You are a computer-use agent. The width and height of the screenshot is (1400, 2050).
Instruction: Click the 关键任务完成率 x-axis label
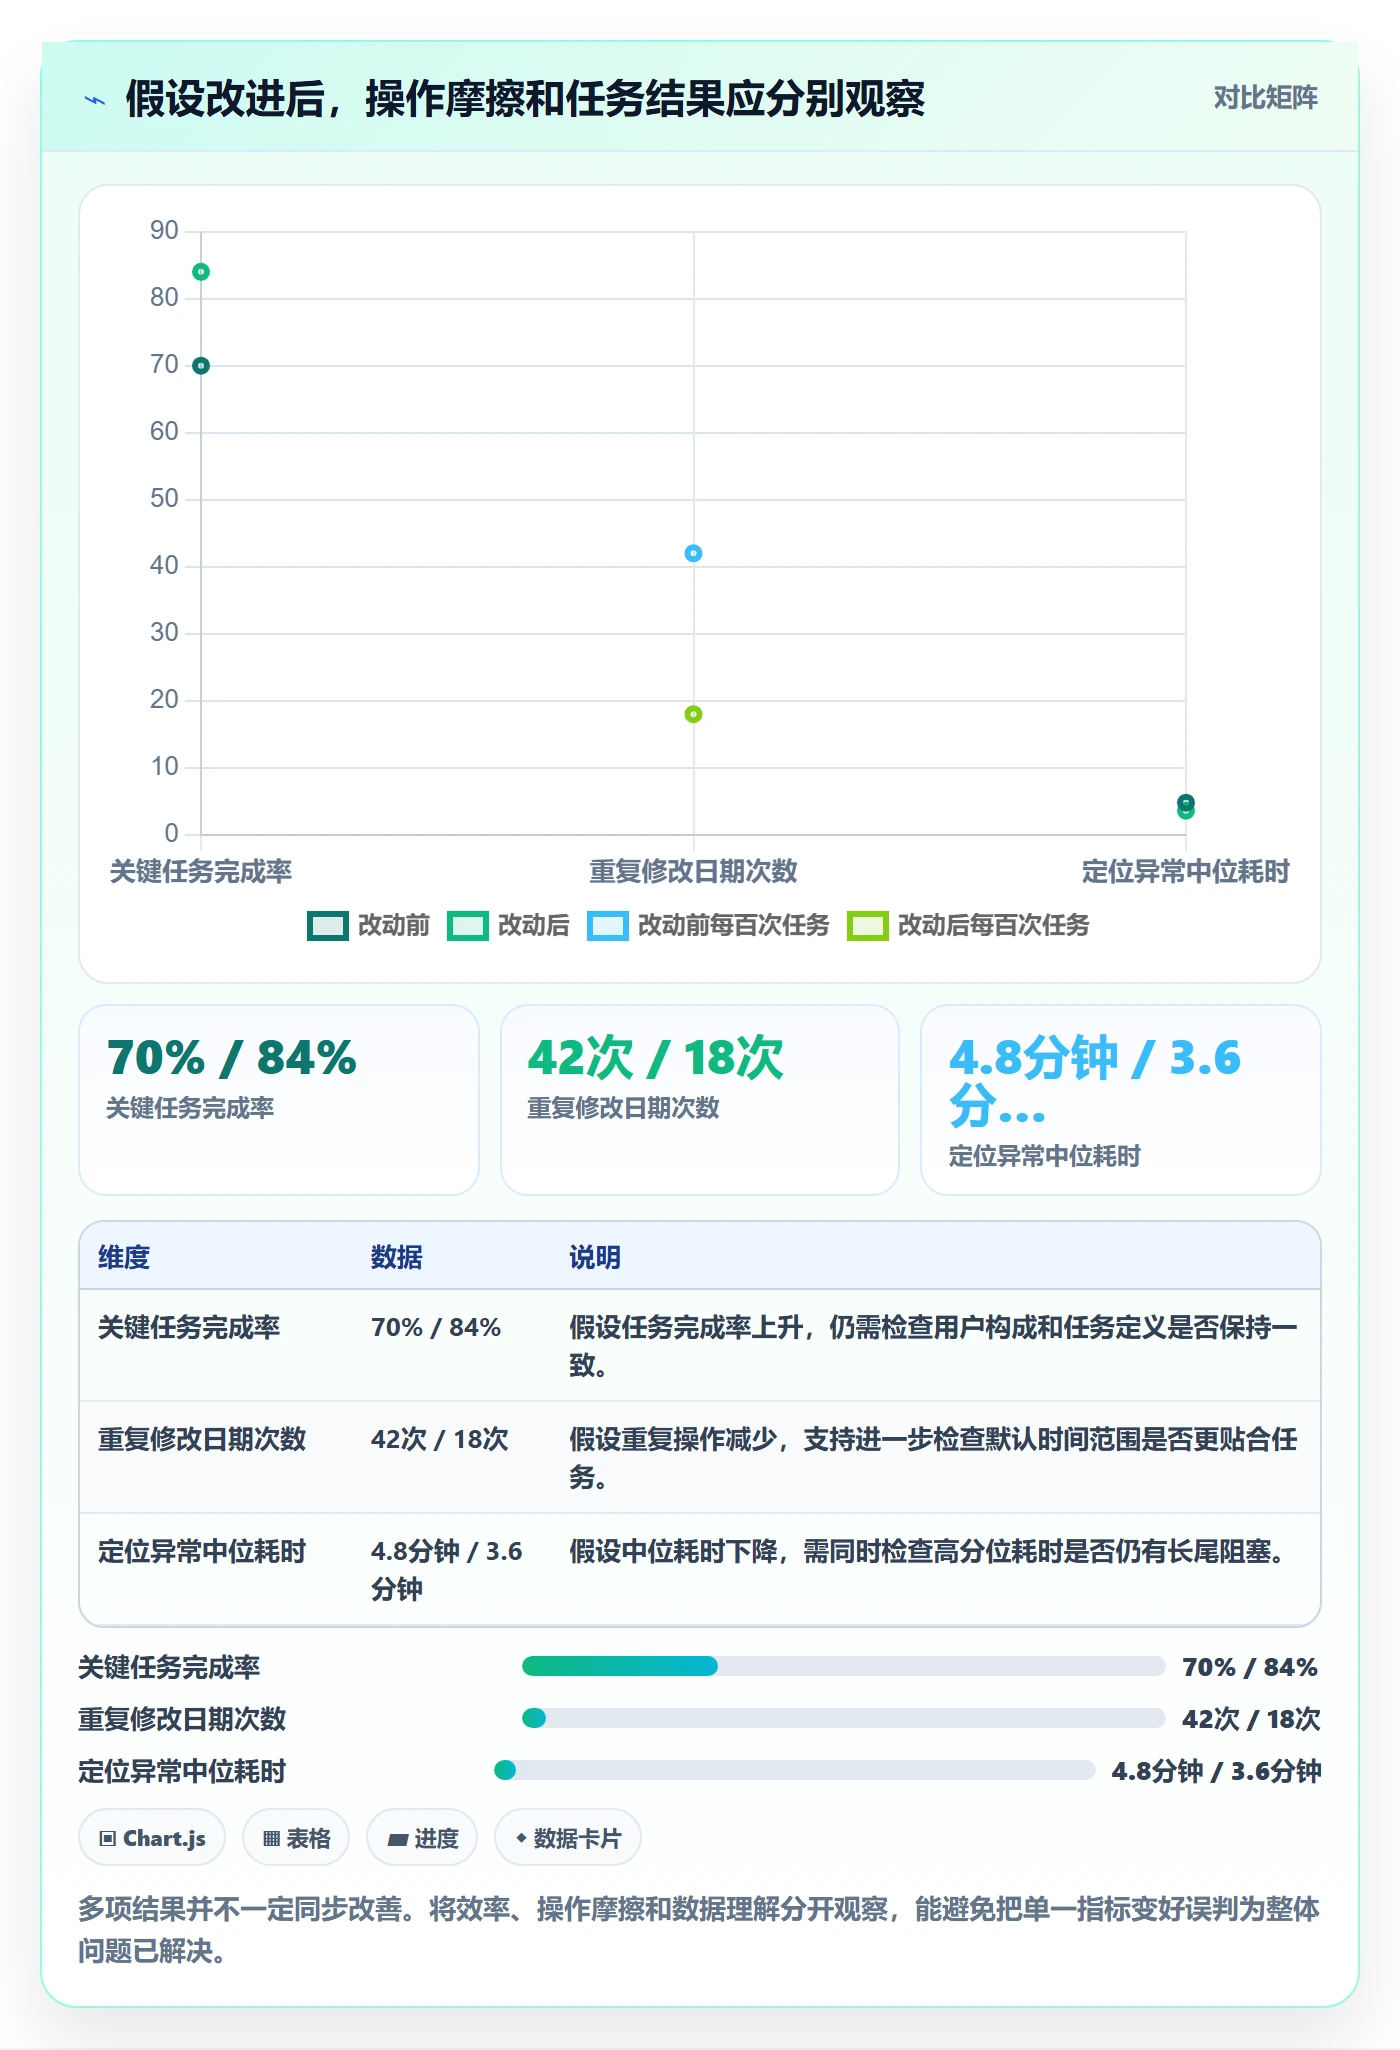pyautogui.click(x=201, y=871)
